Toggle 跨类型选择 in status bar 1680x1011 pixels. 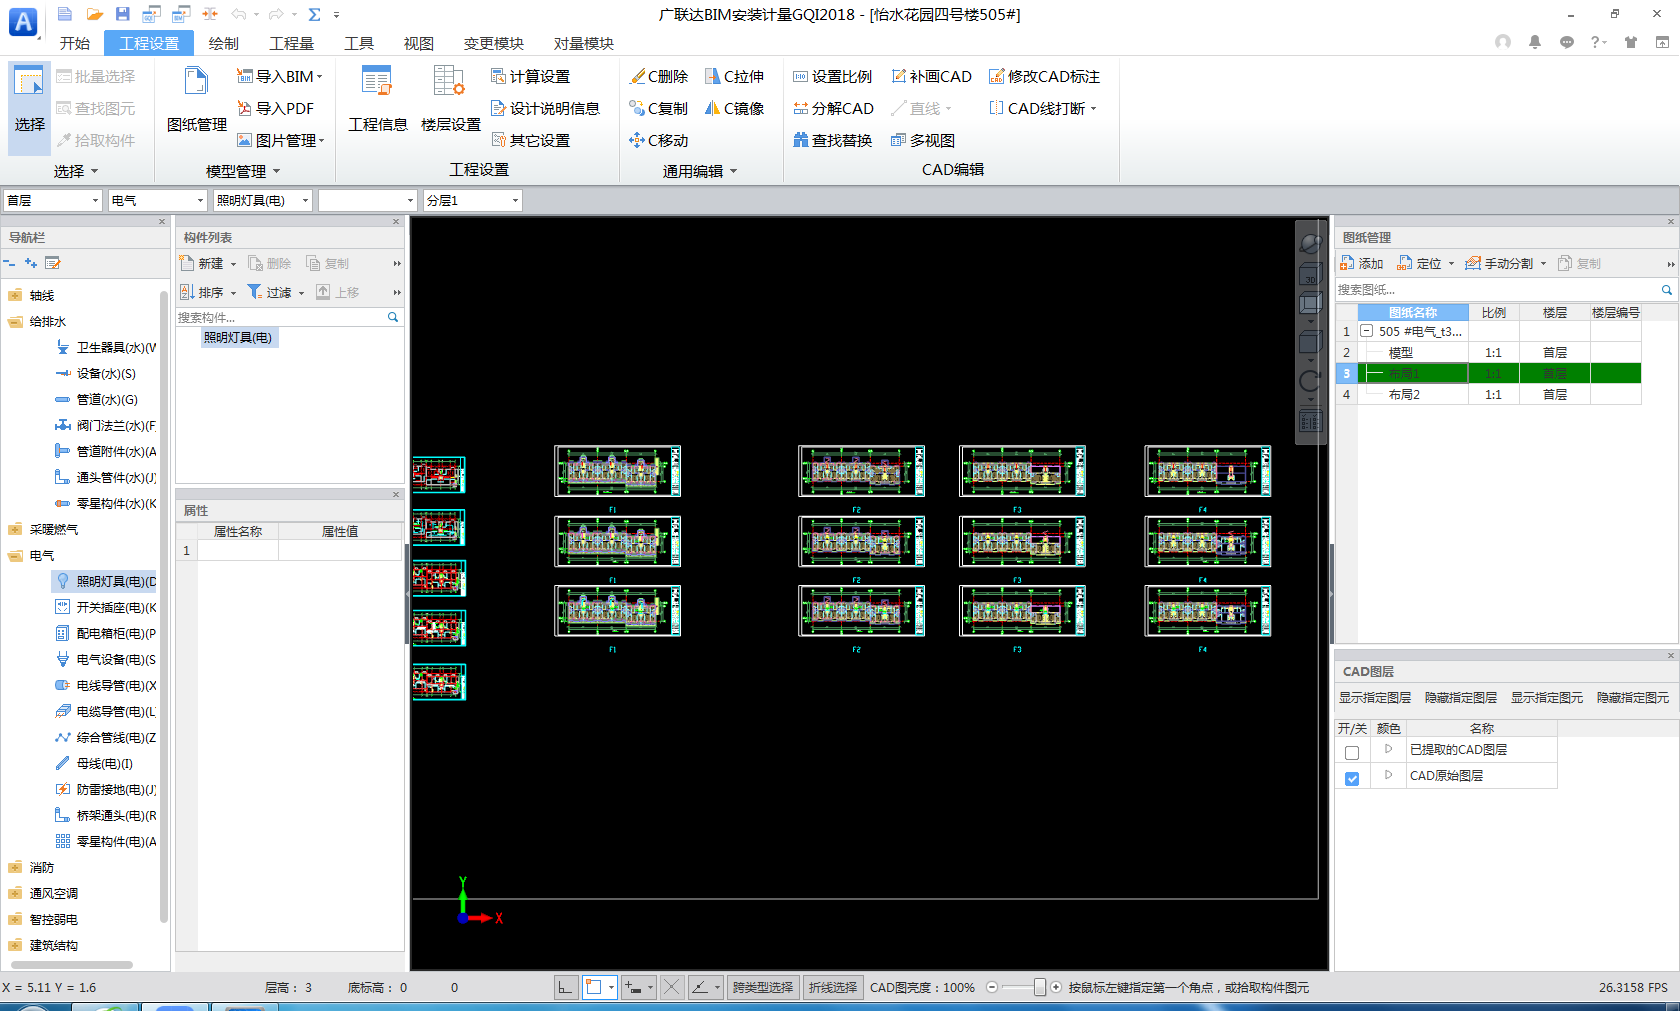click(x=762, y=987)
